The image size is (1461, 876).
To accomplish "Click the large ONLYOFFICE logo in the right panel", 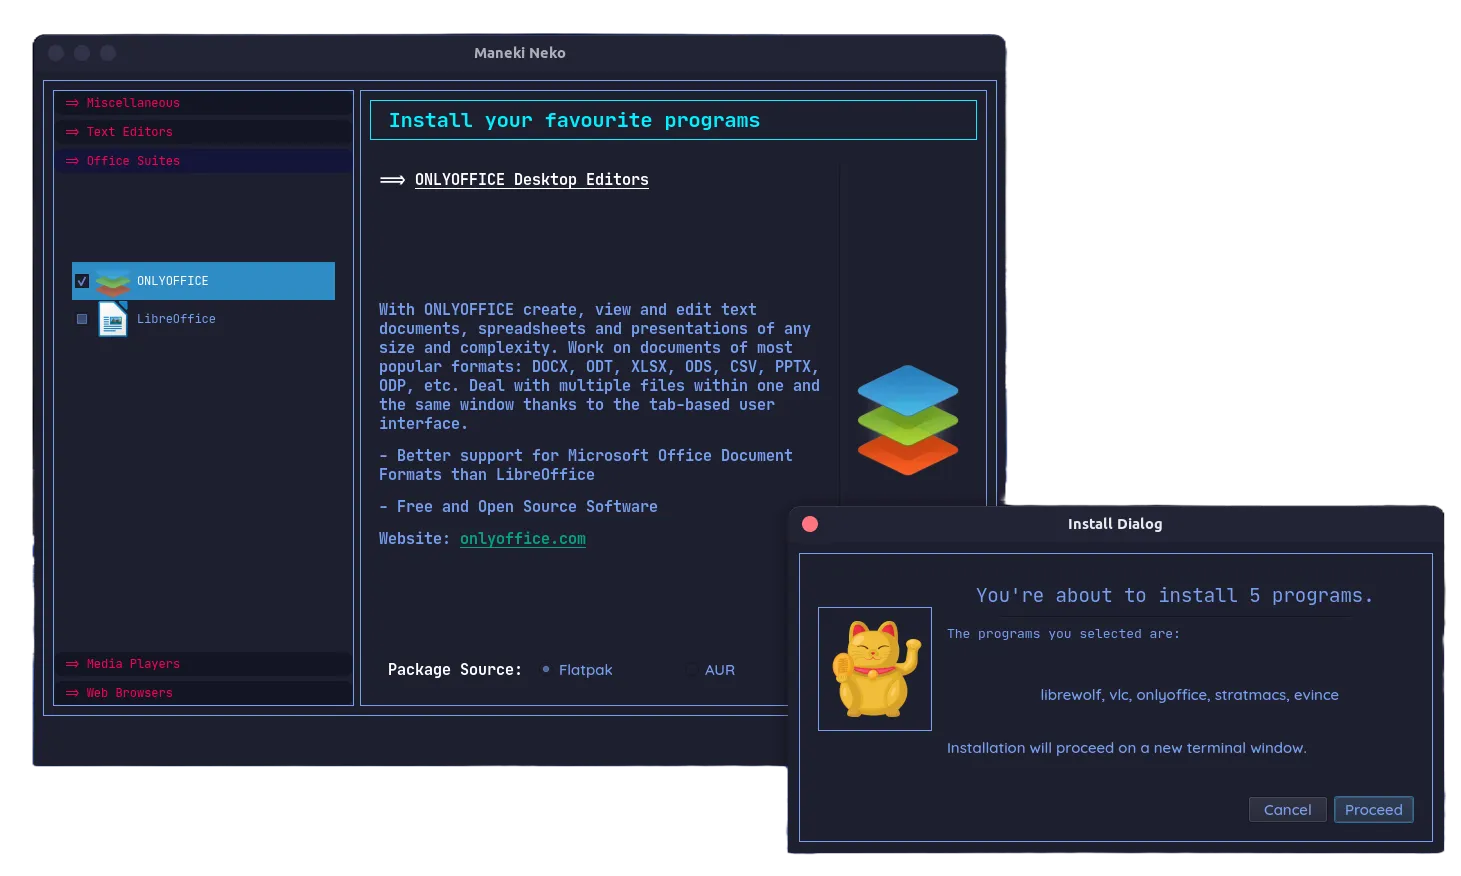I will pos(906,419).
